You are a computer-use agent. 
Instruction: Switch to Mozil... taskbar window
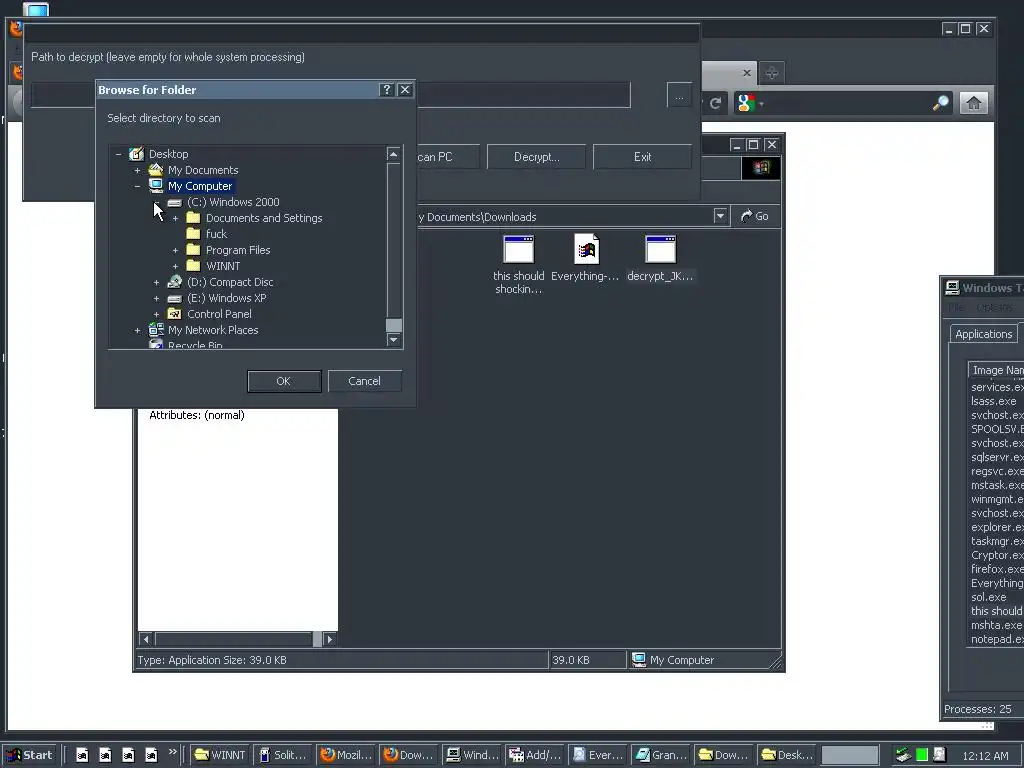347,755
